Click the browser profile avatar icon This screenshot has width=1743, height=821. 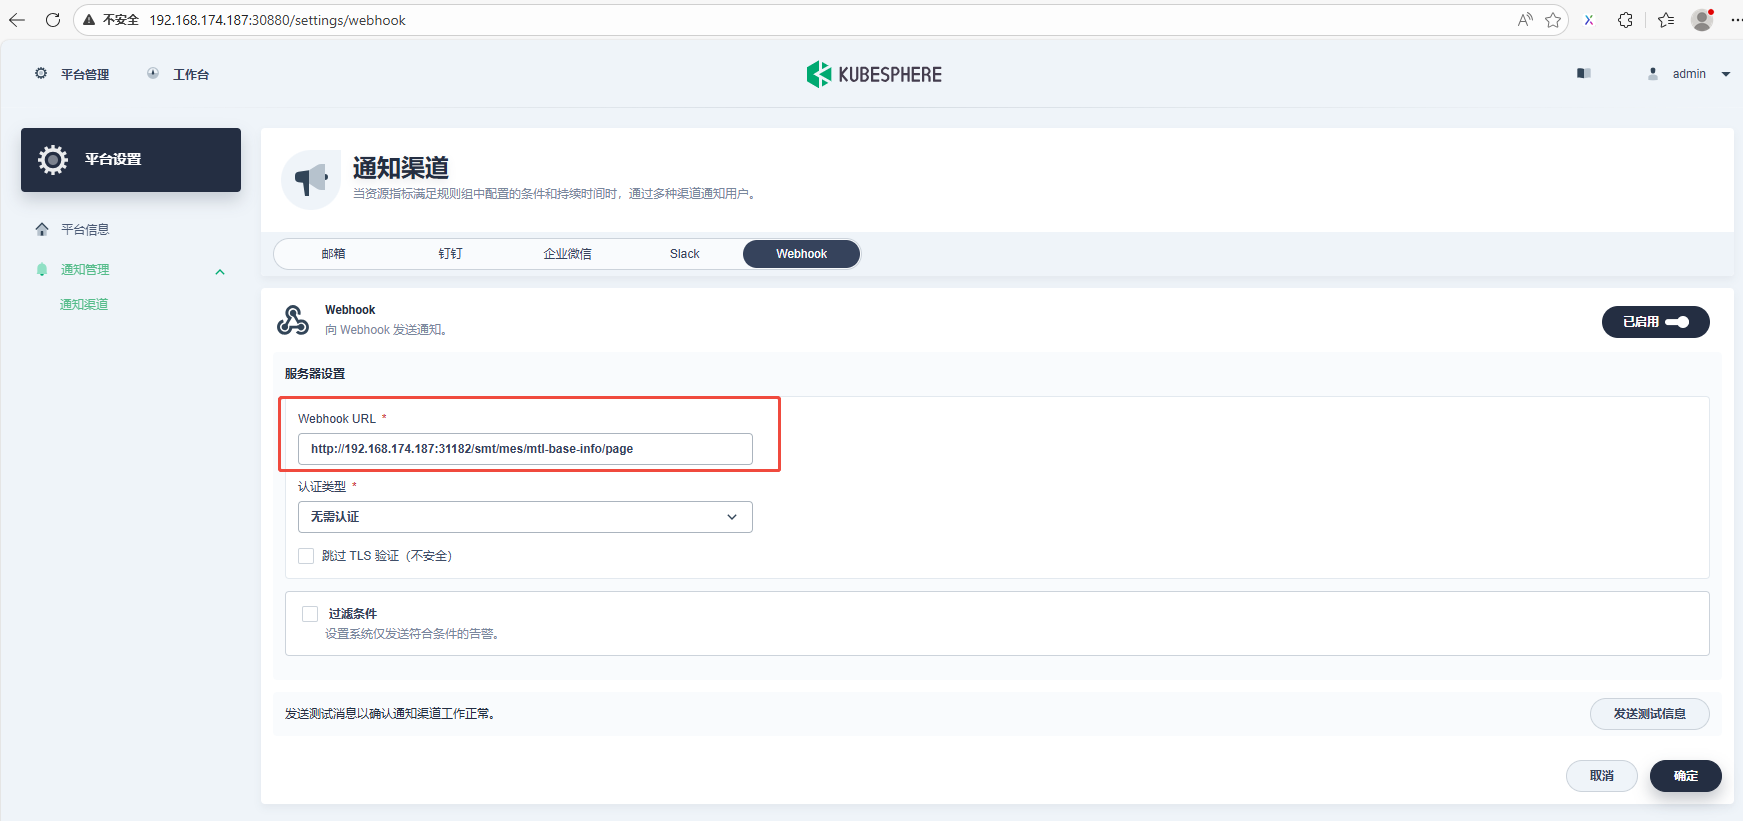coord(1701,20)
